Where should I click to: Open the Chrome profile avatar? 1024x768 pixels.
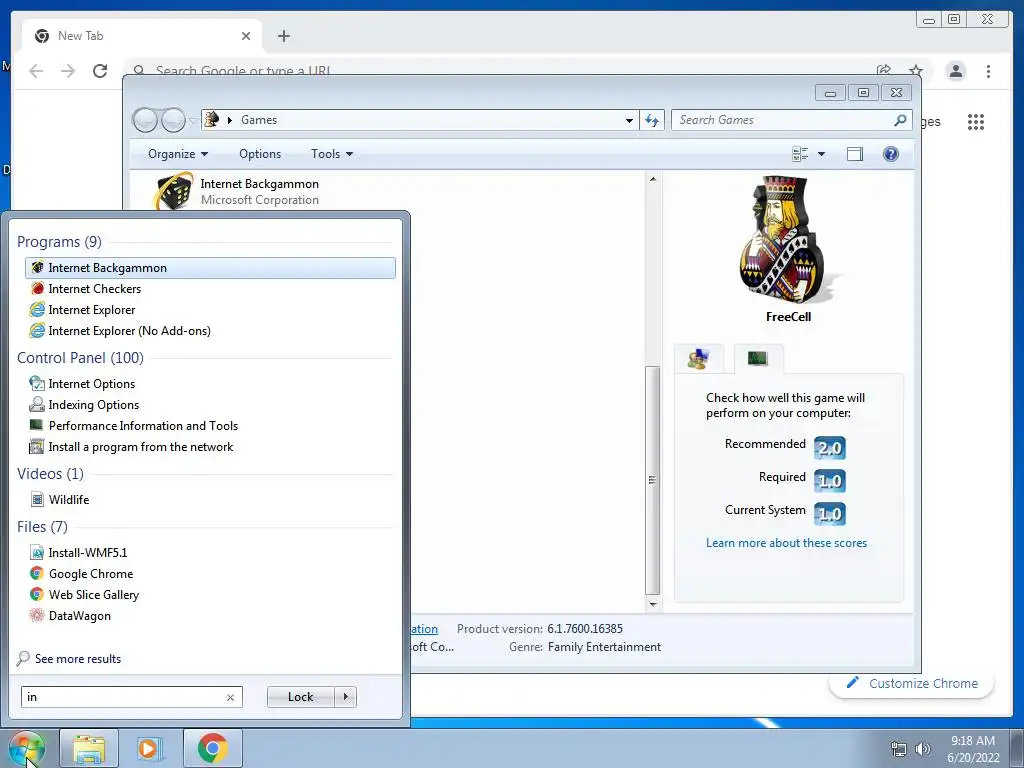tap(955, 71)
